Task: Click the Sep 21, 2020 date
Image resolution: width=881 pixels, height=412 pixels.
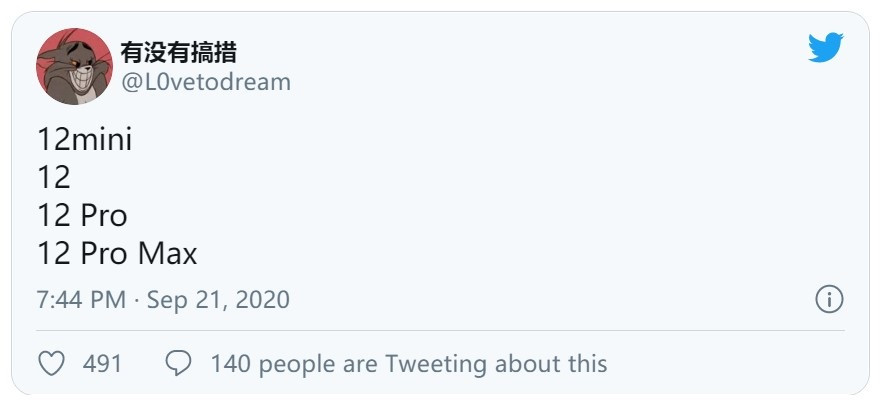Action: (218, 300)
